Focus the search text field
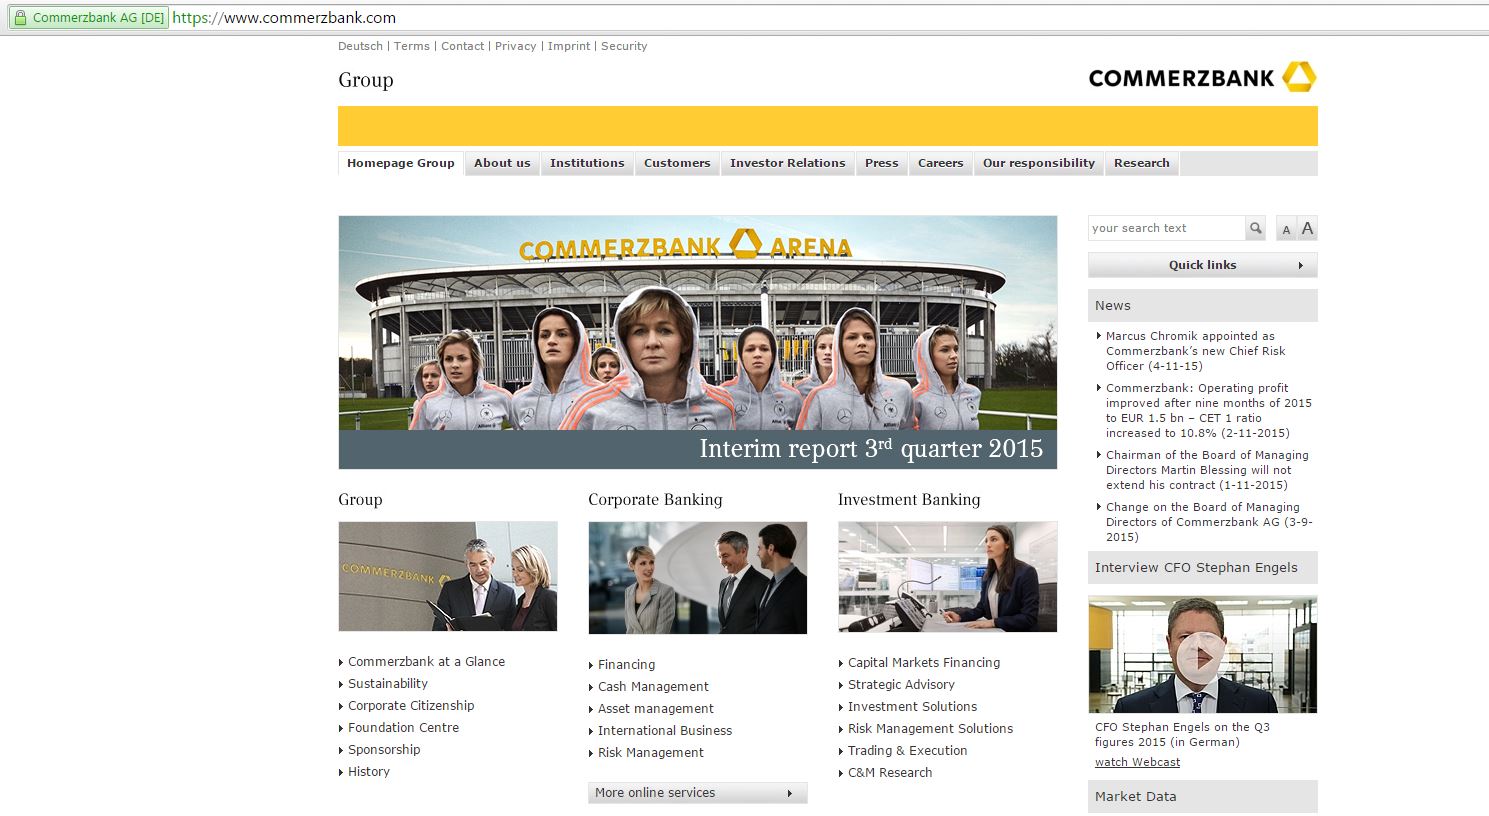This screenshot has width=1489, height=816. (x=1167, y=228)
